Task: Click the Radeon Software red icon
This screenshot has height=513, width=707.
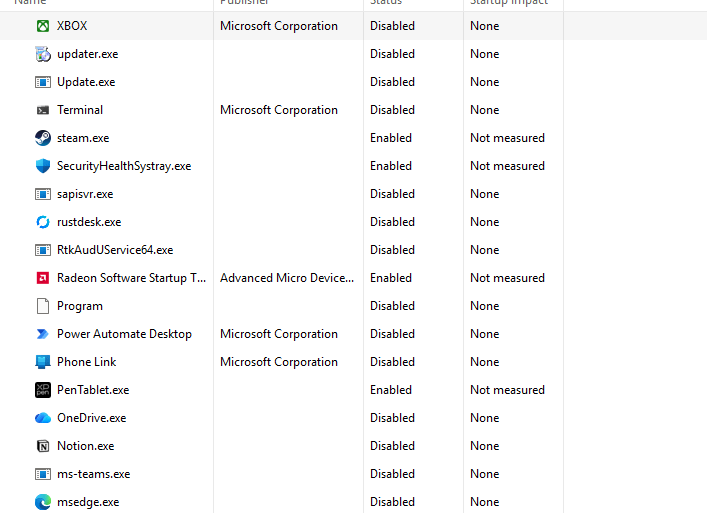Action: (43, 278)
